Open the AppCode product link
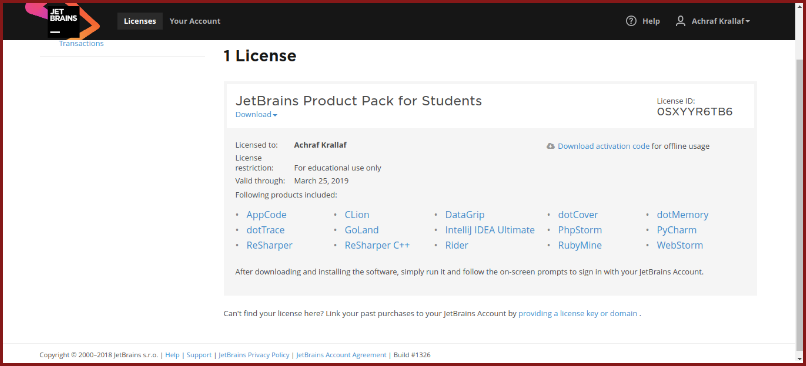806x366 pixels. [x=266, y=215]
